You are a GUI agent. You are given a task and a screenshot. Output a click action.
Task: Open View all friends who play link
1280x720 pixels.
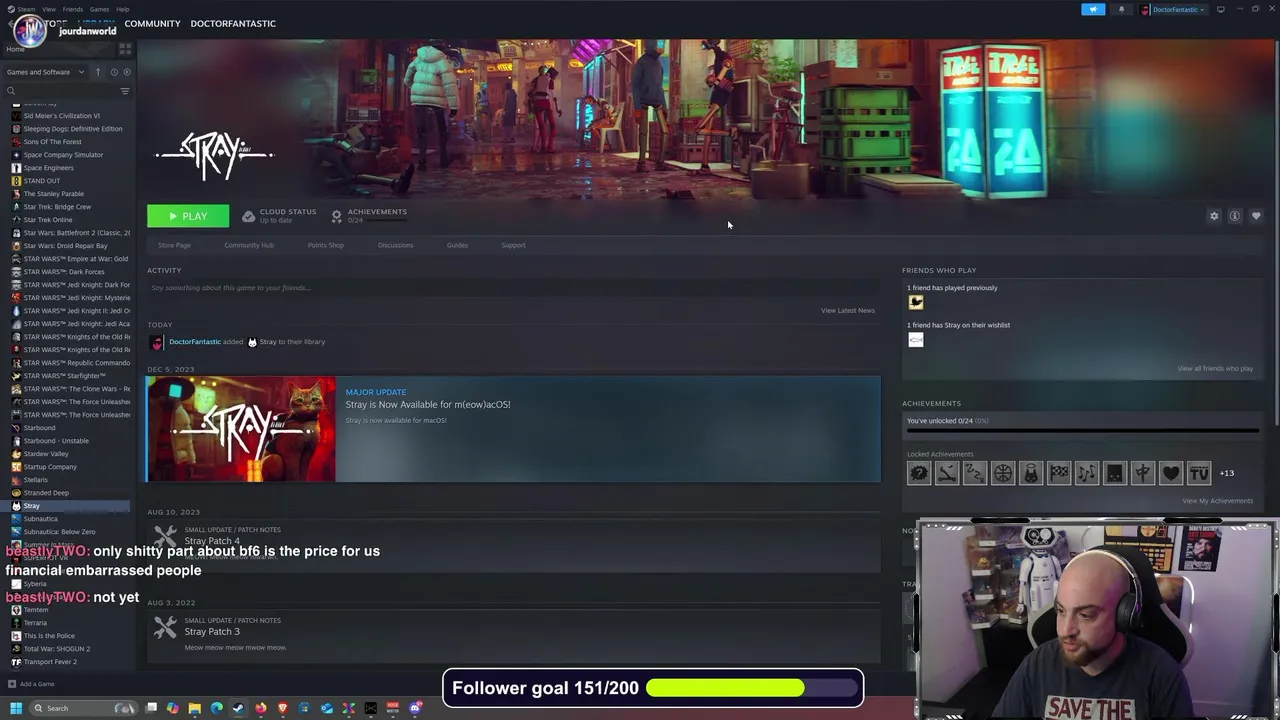click(1215, 368)
